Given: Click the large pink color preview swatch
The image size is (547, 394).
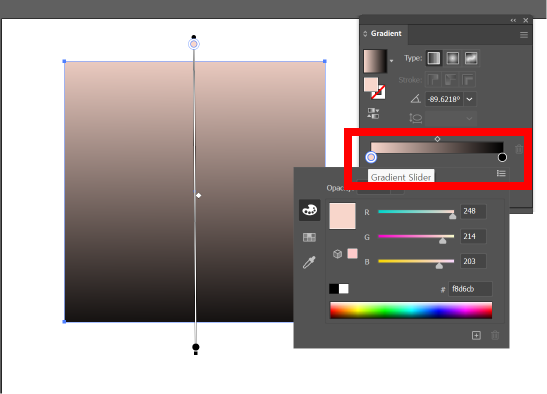Looking at the screenshot, I should (x=342, y=216).
